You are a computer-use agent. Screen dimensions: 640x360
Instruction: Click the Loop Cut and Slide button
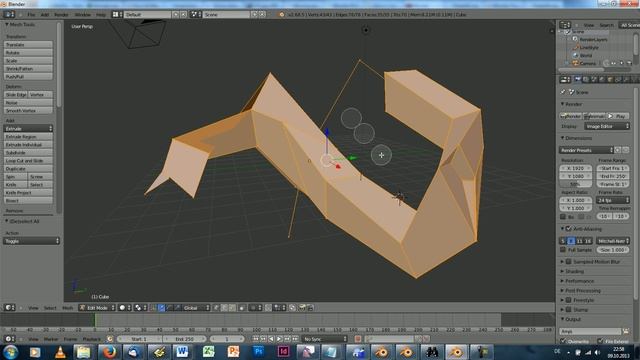coord(28,161)
